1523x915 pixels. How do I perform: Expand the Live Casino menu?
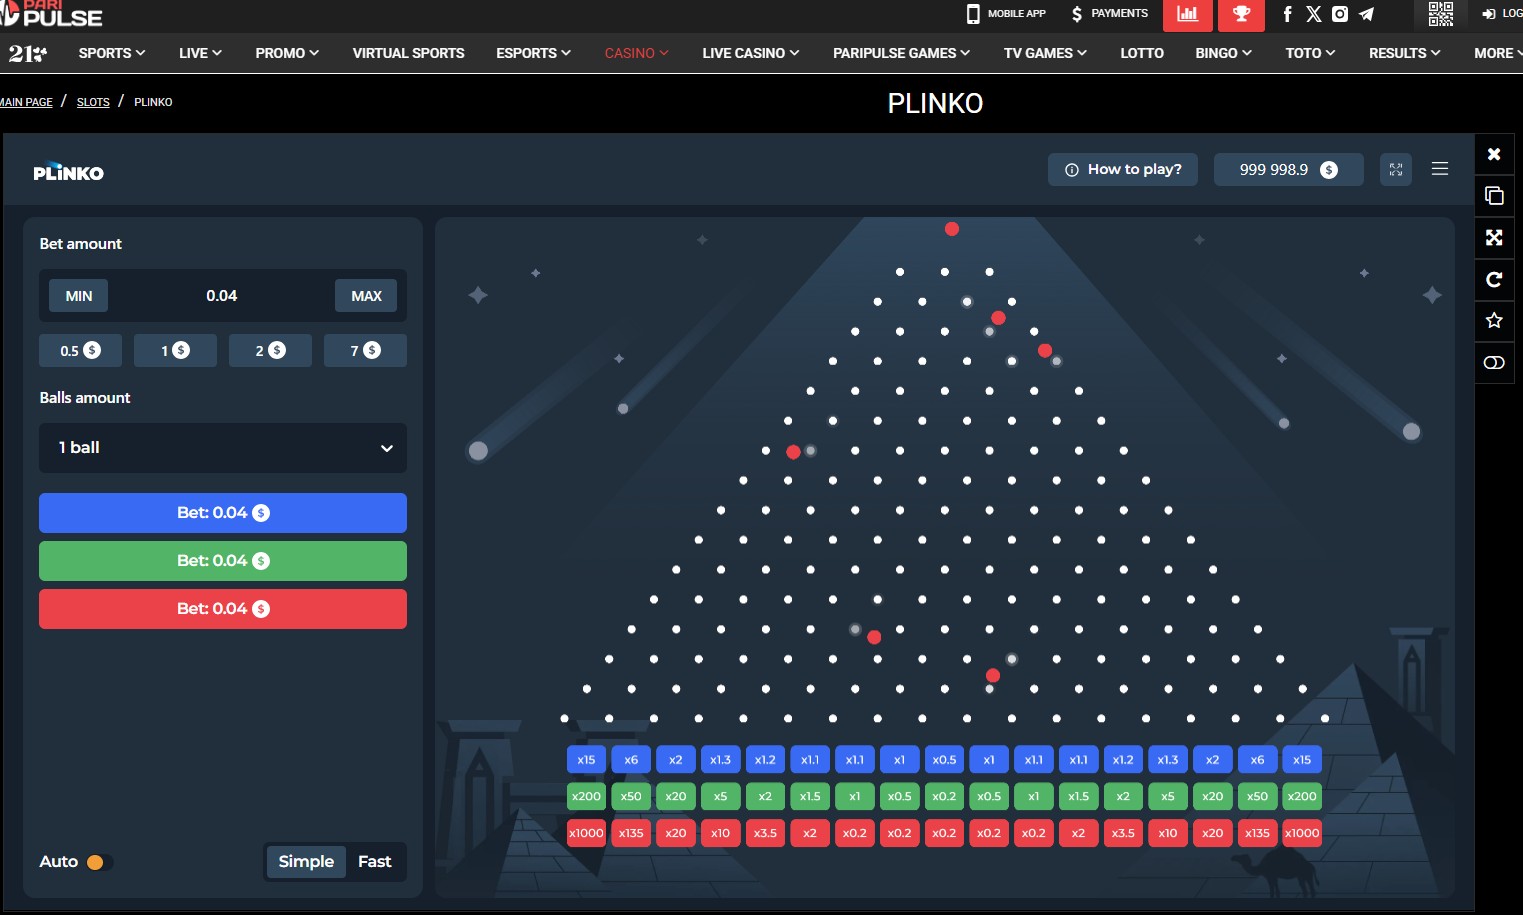pyautogui.click(x=750, y=53)
